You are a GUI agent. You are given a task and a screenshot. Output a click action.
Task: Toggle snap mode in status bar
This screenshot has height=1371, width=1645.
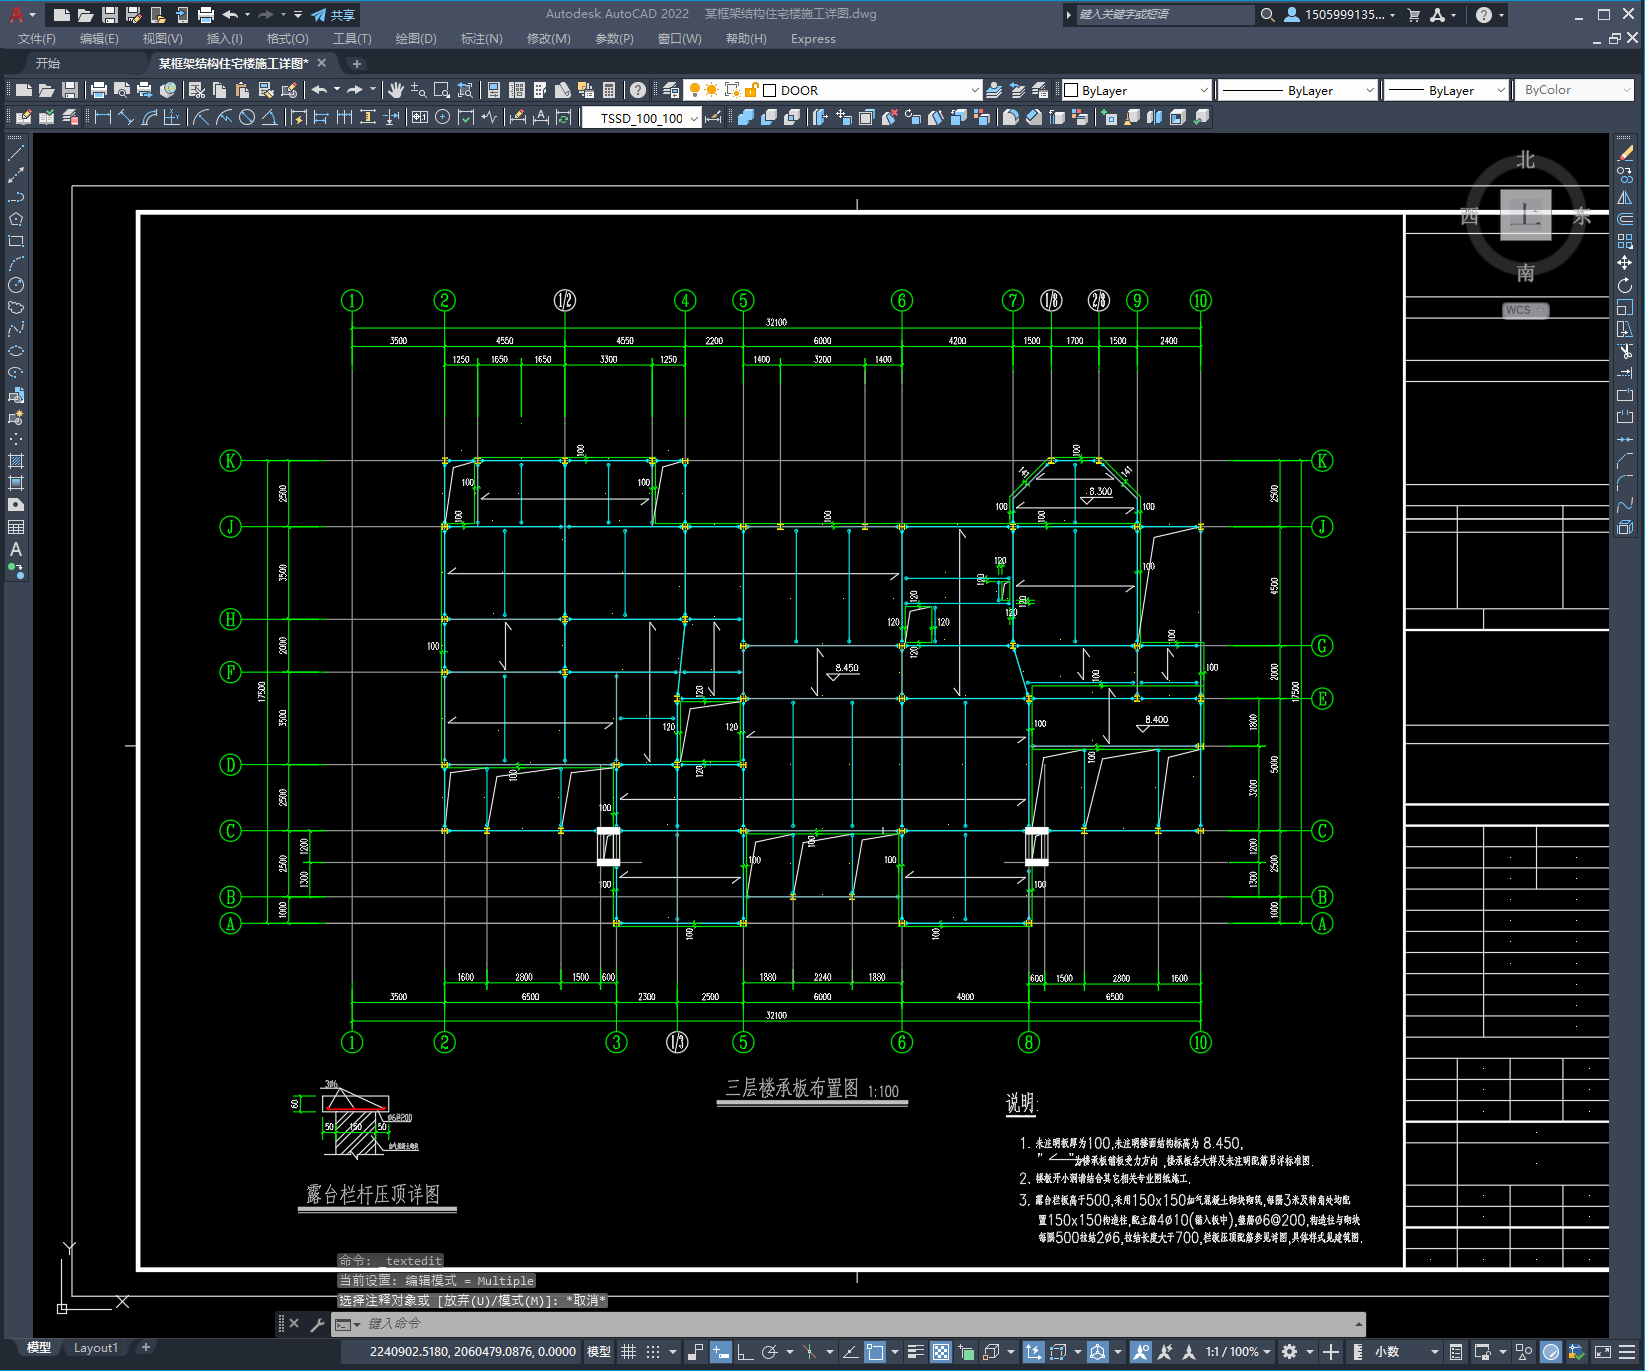[x=653, y=1352]
